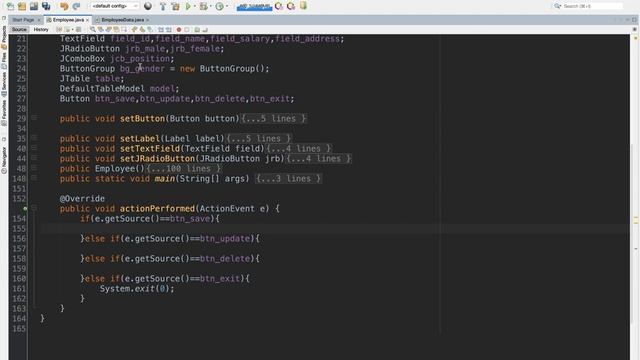The width and height of the screenshot is (640, 360).
Task: Switch to the Employee.java tab
Action: 68,20
